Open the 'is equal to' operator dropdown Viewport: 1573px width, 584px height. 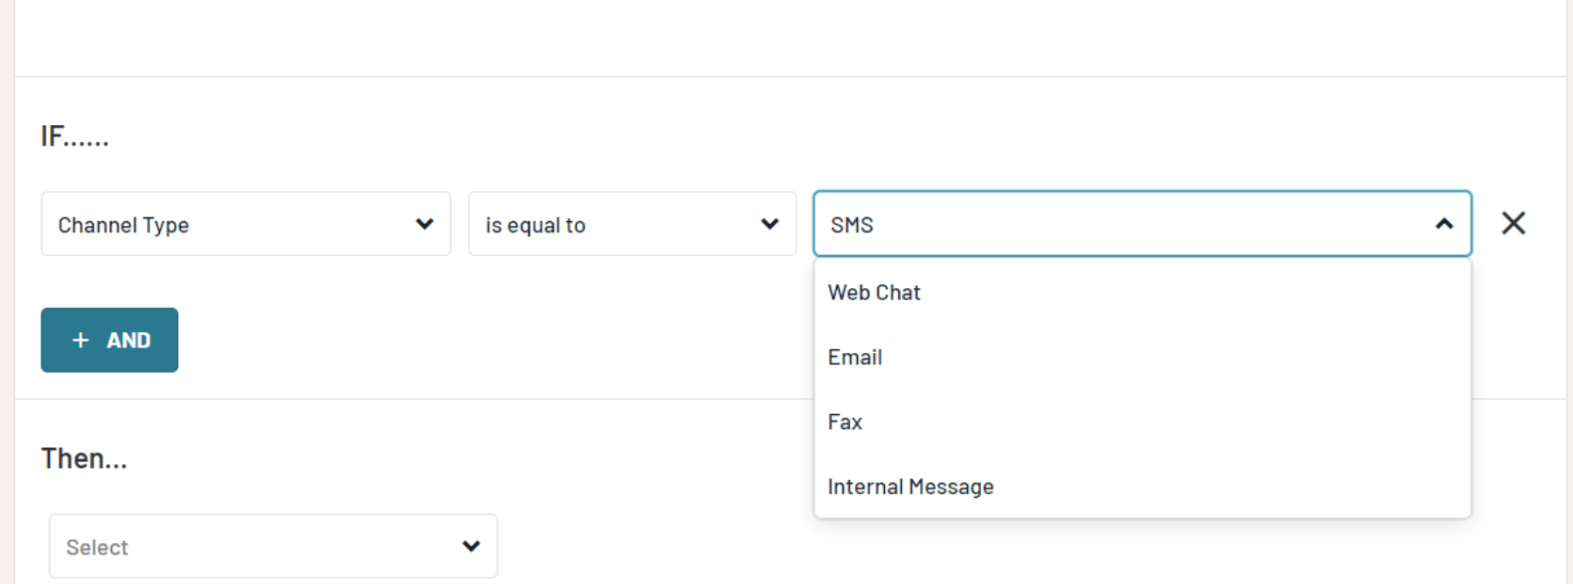631,224
